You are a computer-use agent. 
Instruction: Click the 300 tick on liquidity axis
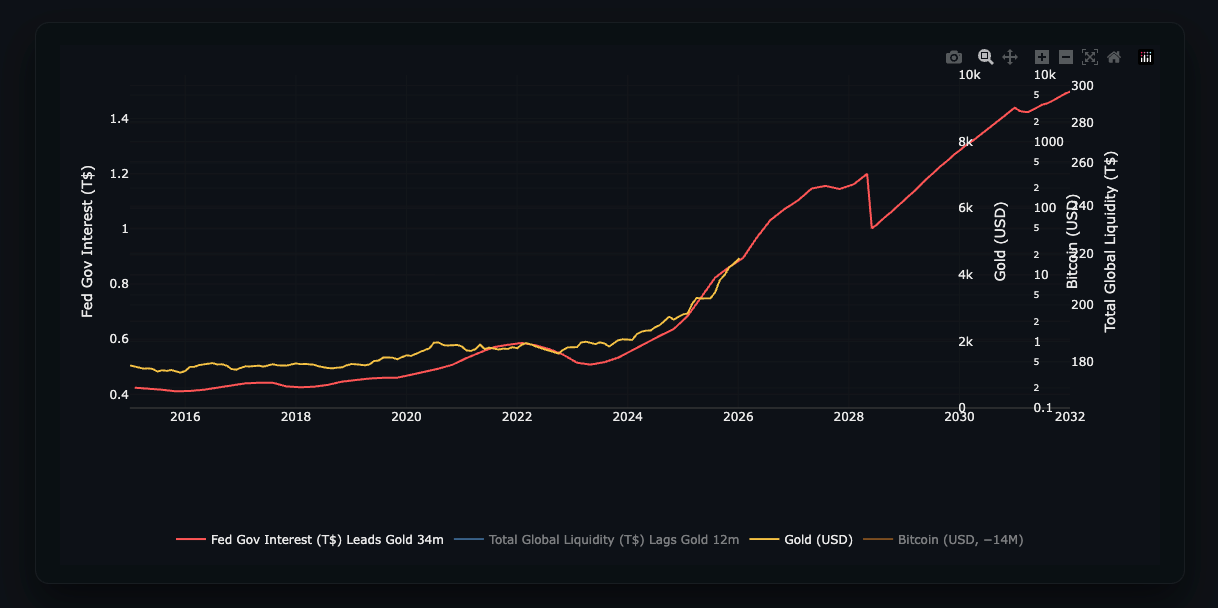(x=1083, y=85)
